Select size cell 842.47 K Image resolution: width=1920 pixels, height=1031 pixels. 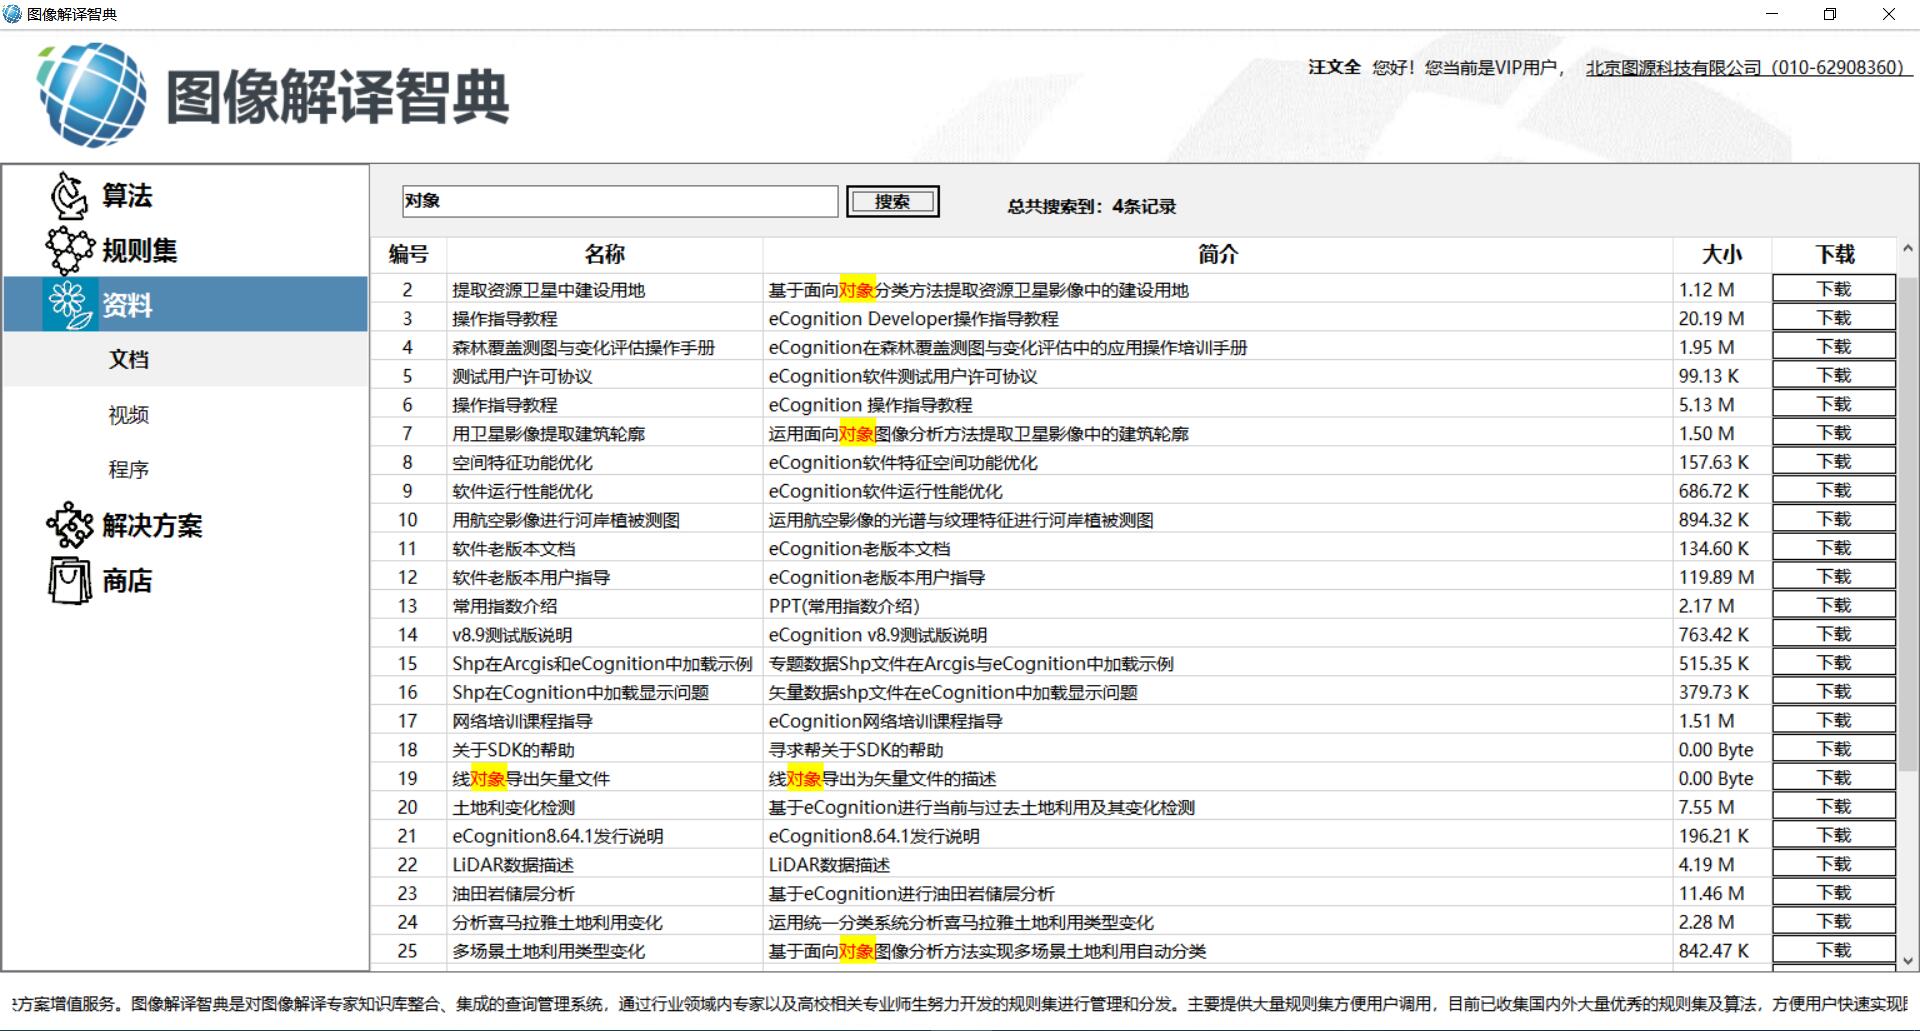tap(1722, 951)
